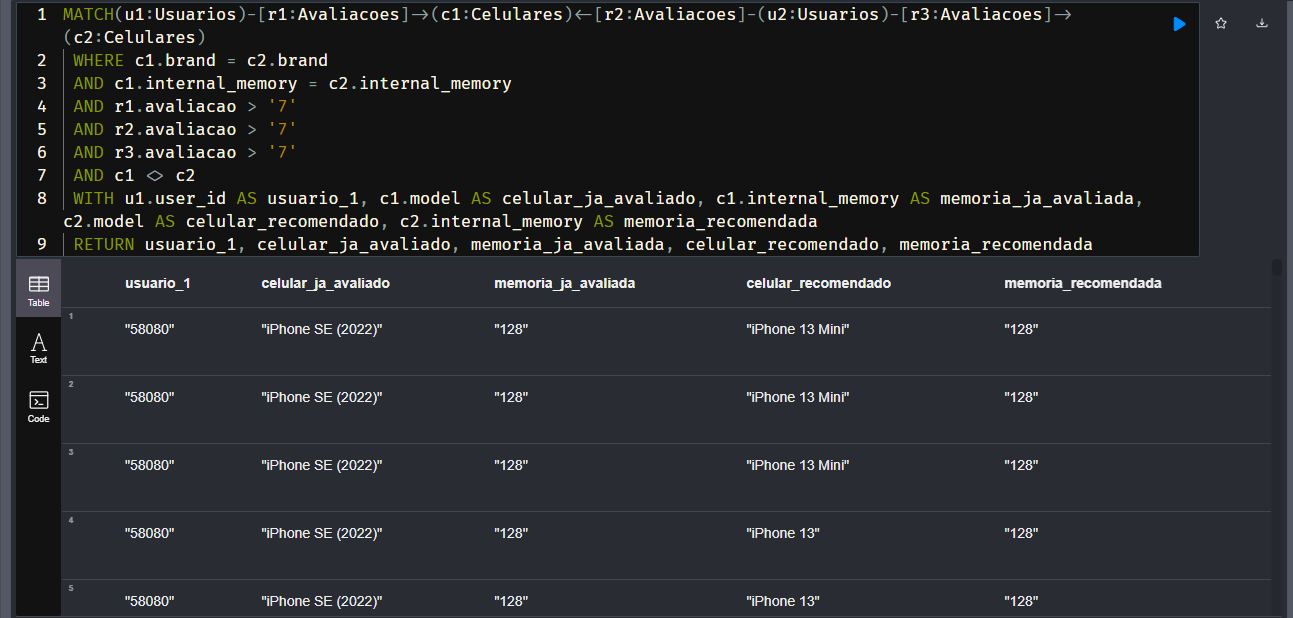The image size is (1293, 618).
Task: Click r3.avaliacao on editor line 6
Action: (x=175, y=153)
